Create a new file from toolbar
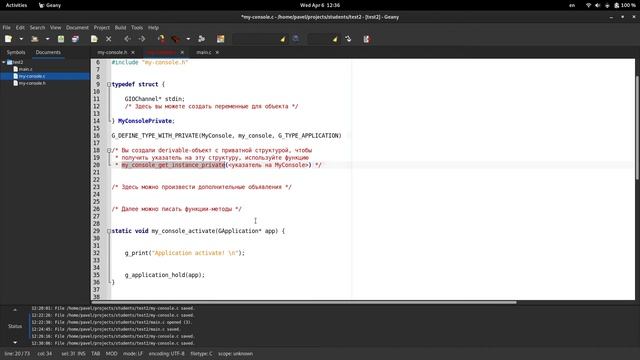 (9, 39)
